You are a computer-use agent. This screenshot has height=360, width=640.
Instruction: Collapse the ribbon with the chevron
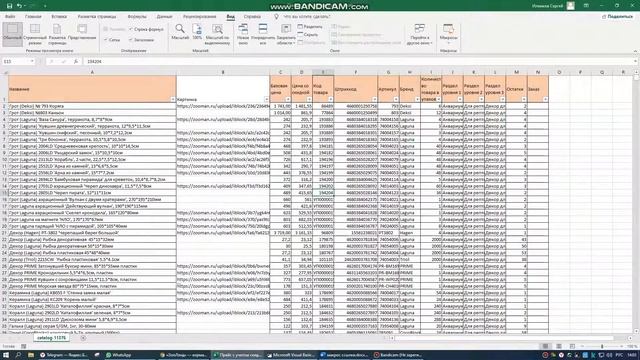click(635, 51)
